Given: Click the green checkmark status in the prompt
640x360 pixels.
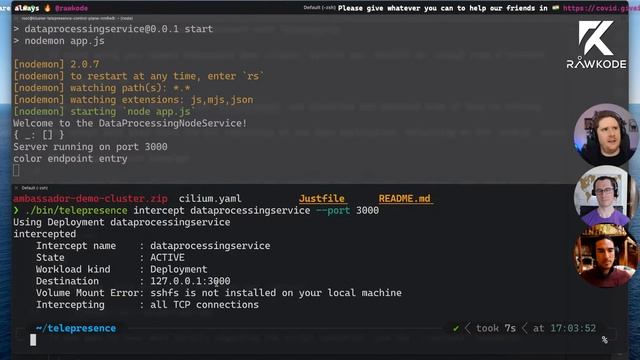Looking at the screenshot, I should tap(456, 328).
